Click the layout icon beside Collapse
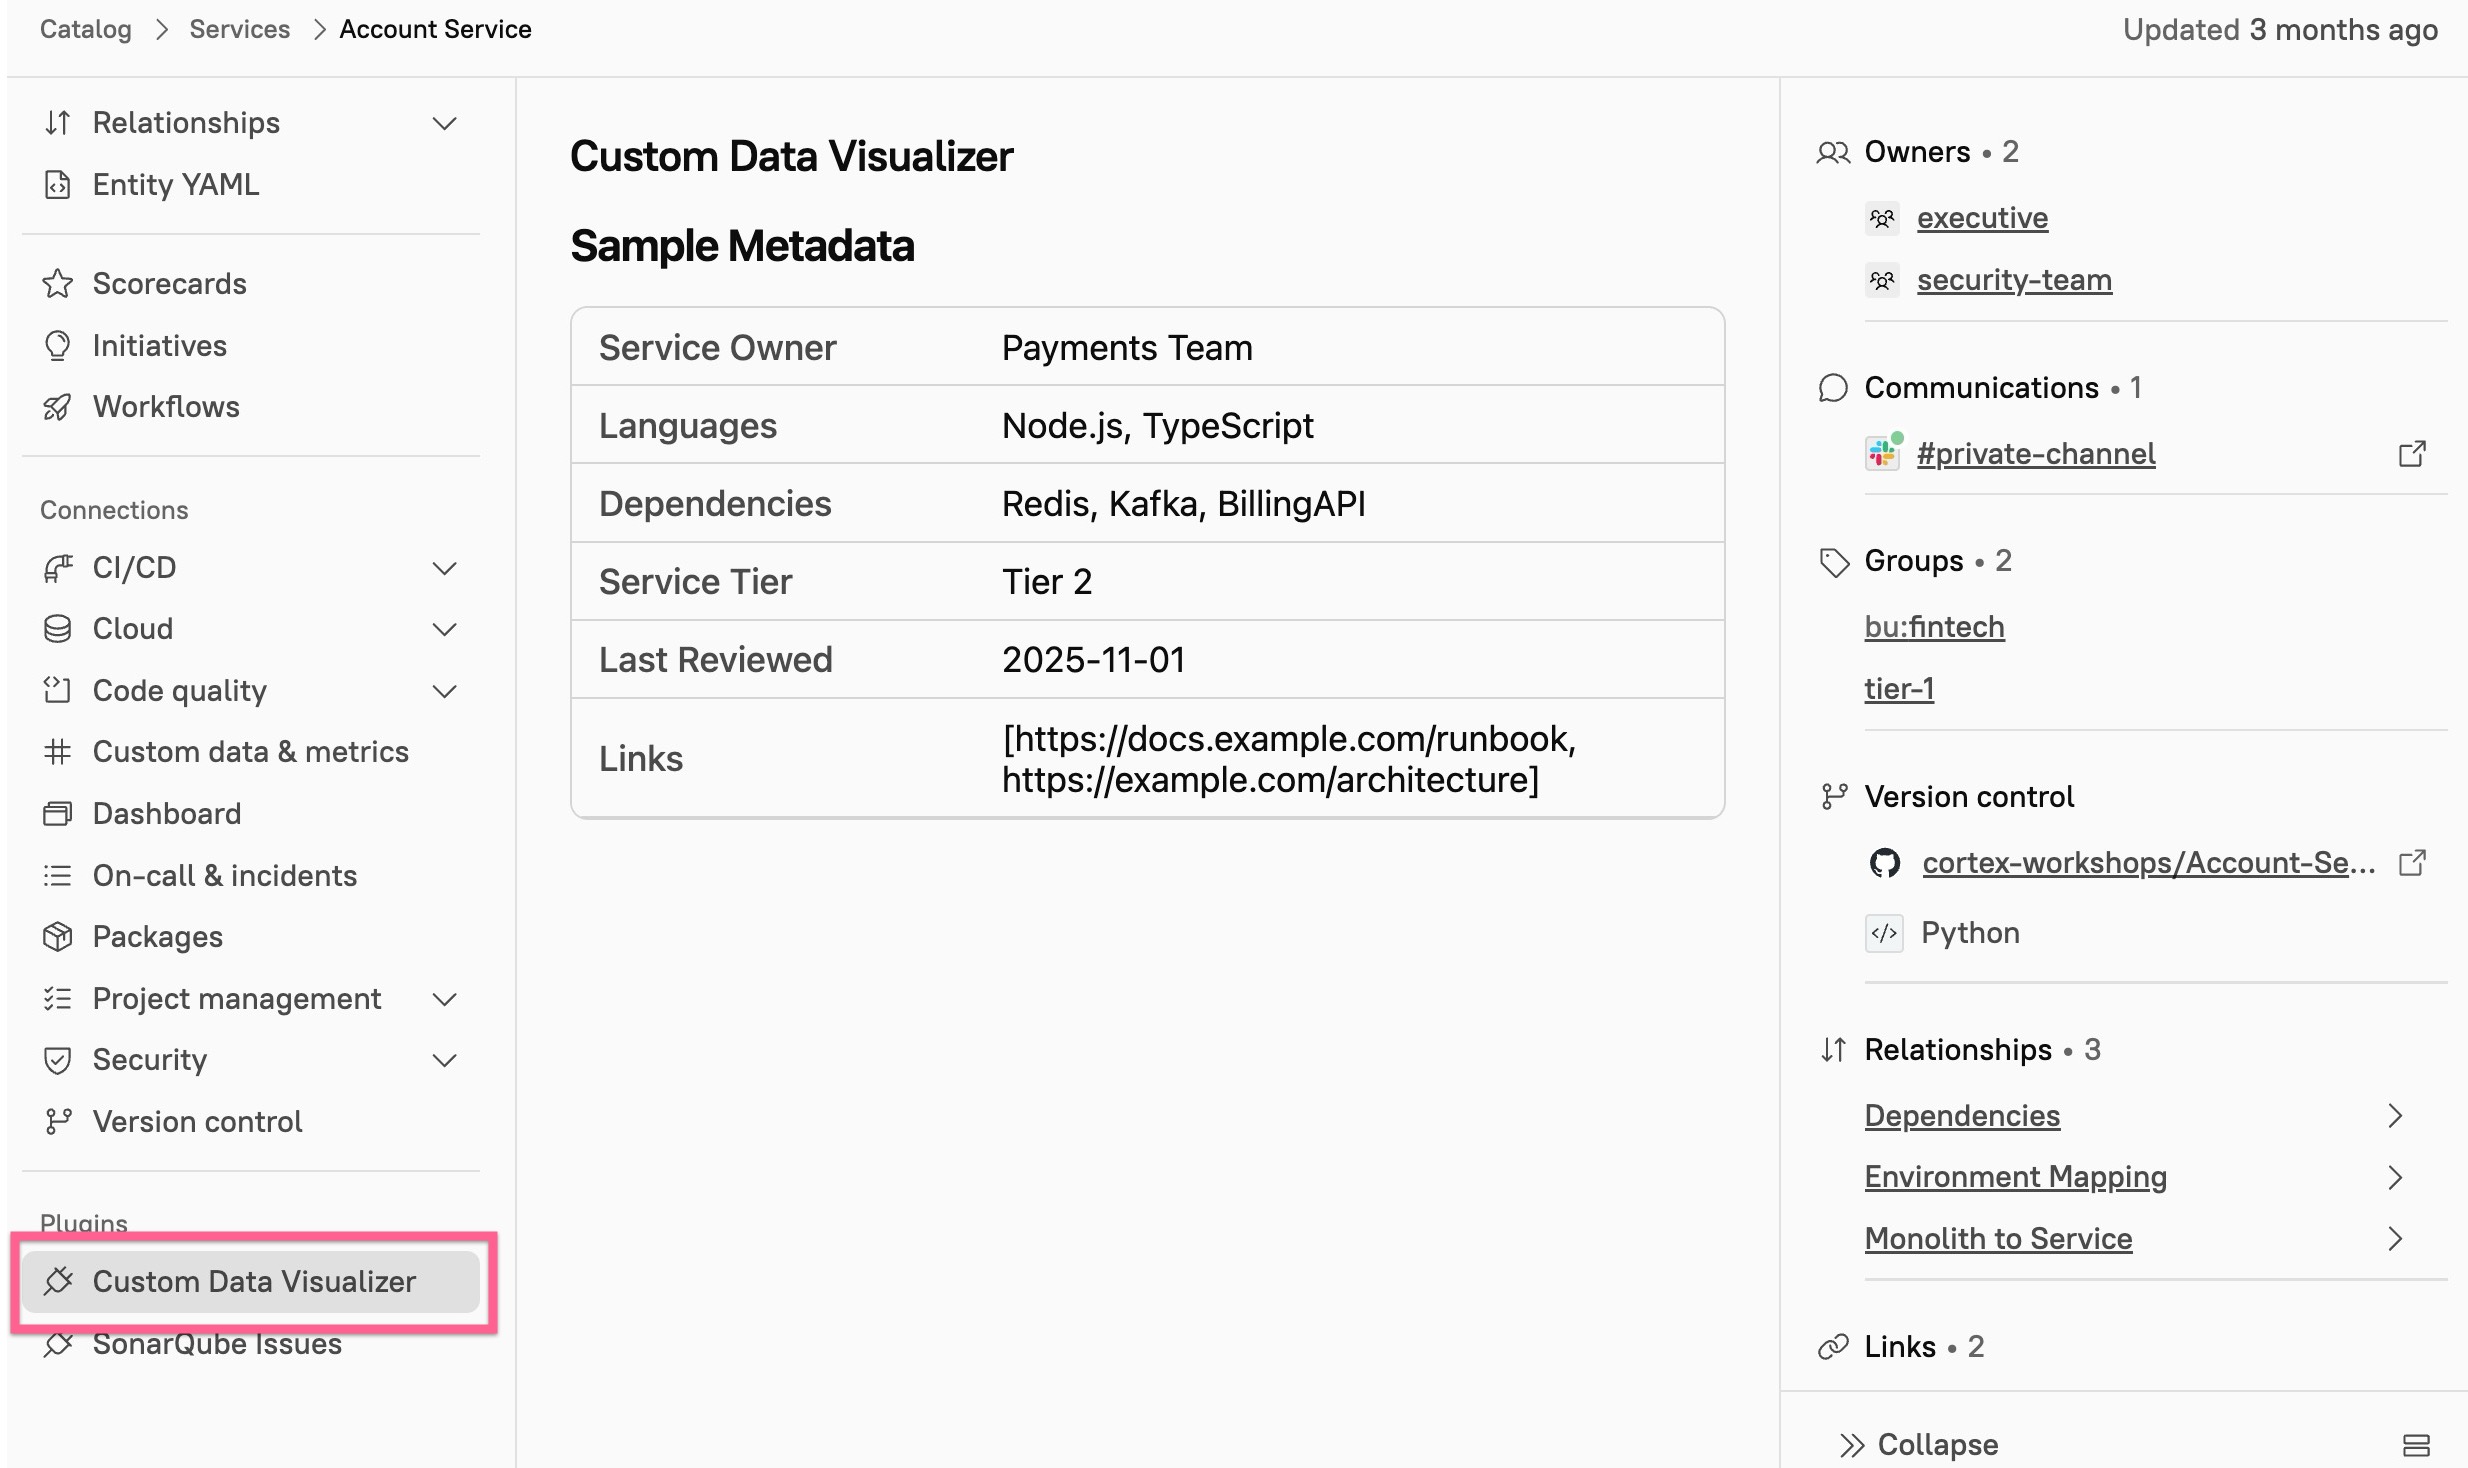The width and height of the screenshot is (2468, 1468). coord(2416,1445)
